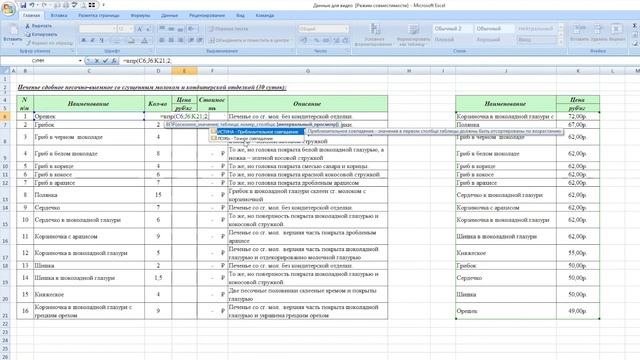Align cell text to the top
This screenshot has width=640, height=360.
(x=162, y=29)
